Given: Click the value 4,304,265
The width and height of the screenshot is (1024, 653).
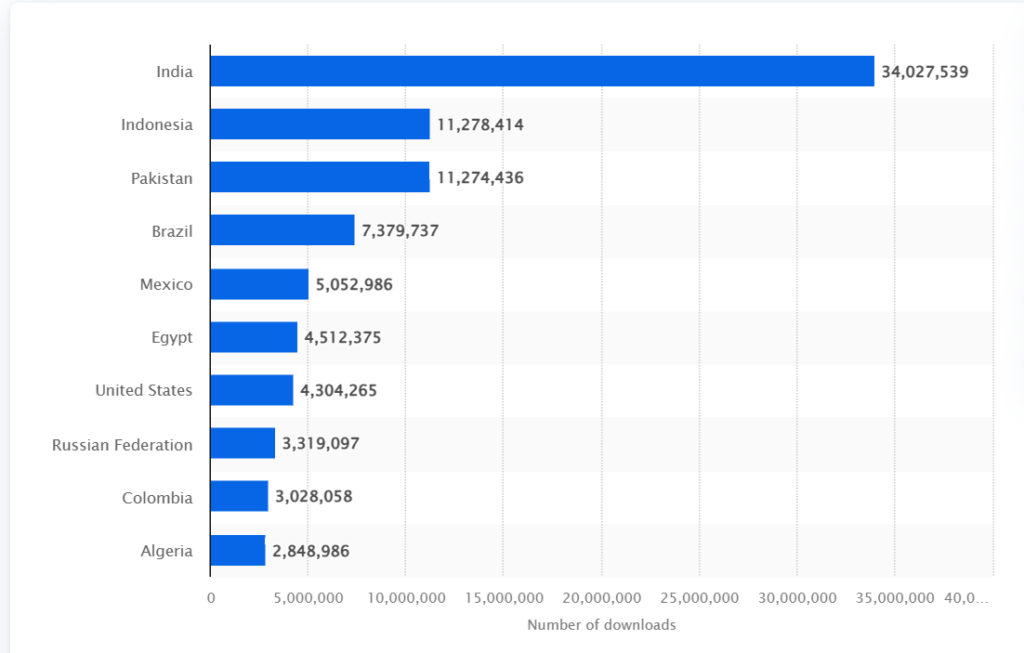Looking at the screenshot, I should [338, 390].
